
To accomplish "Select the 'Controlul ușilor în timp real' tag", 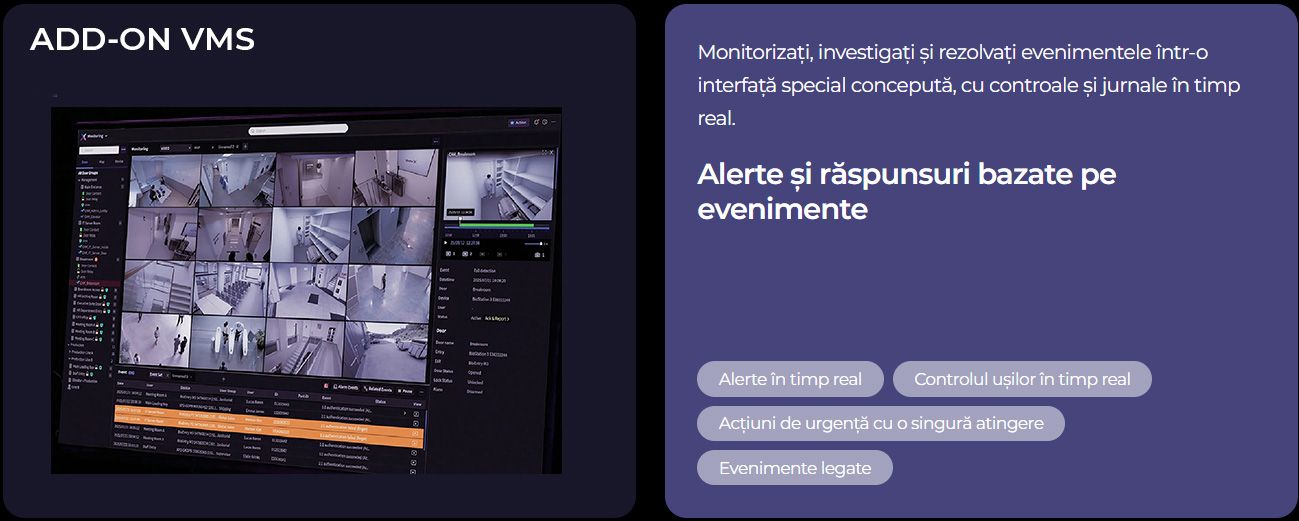I will [x=1021, y=380].
